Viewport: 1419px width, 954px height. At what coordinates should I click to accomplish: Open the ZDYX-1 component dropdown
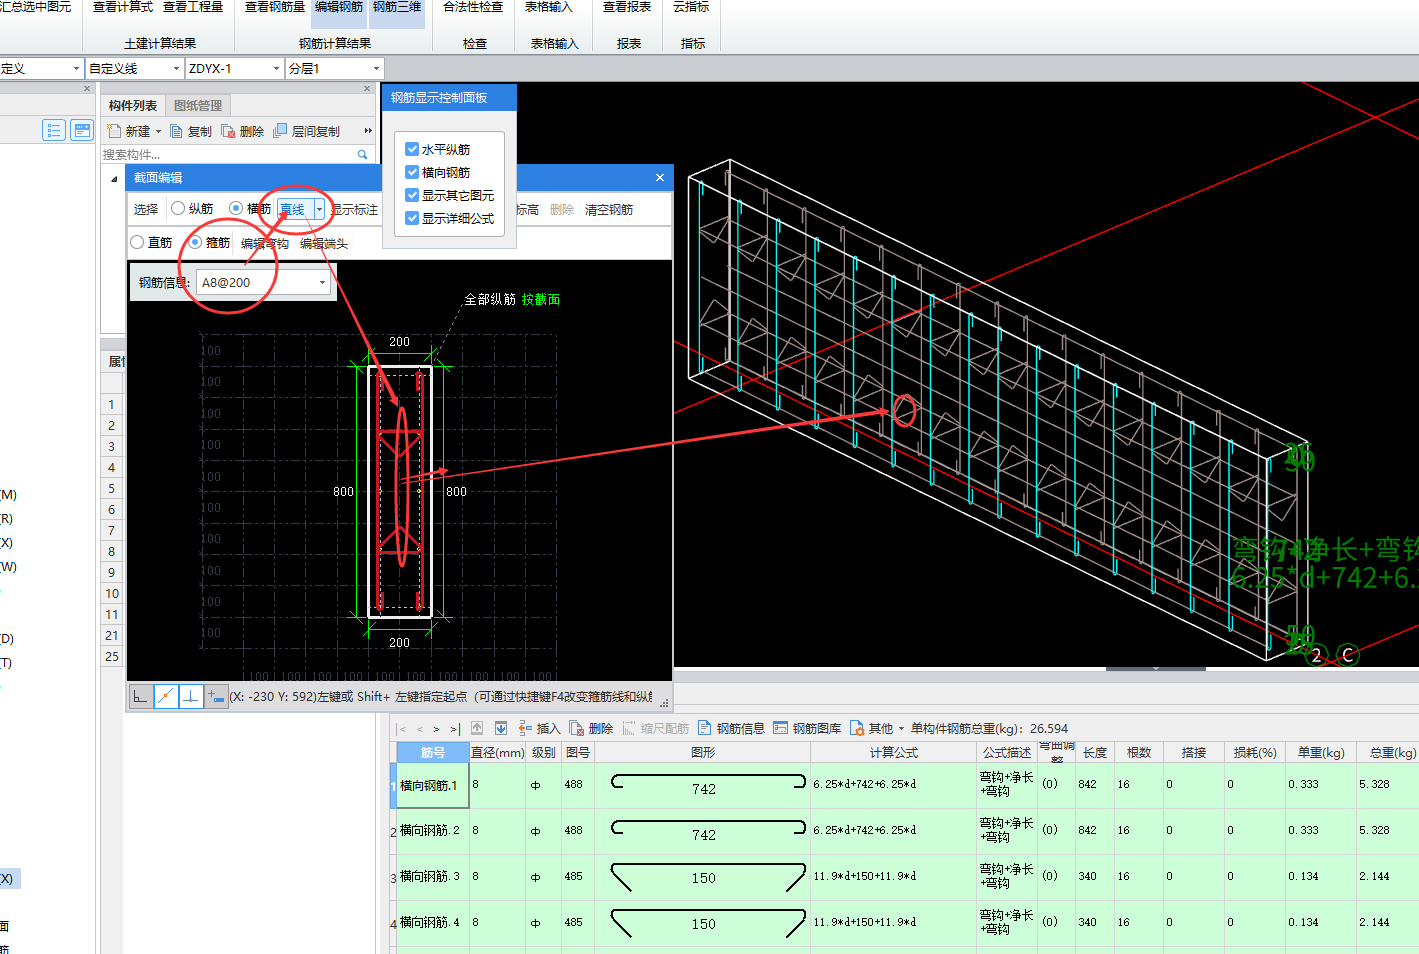pyautogui.click(x=277, y=68)
